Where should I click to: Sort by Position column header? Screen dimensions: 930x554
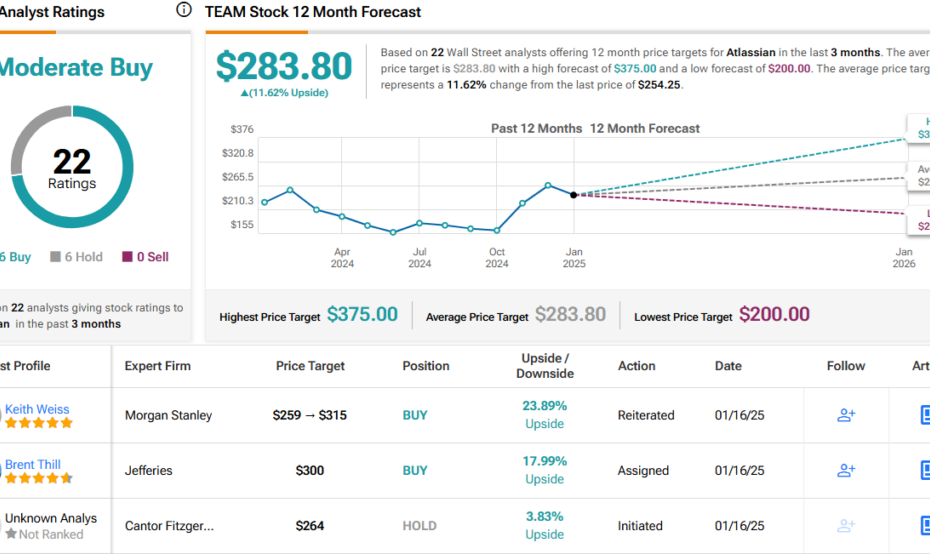[x=426, y=366]
